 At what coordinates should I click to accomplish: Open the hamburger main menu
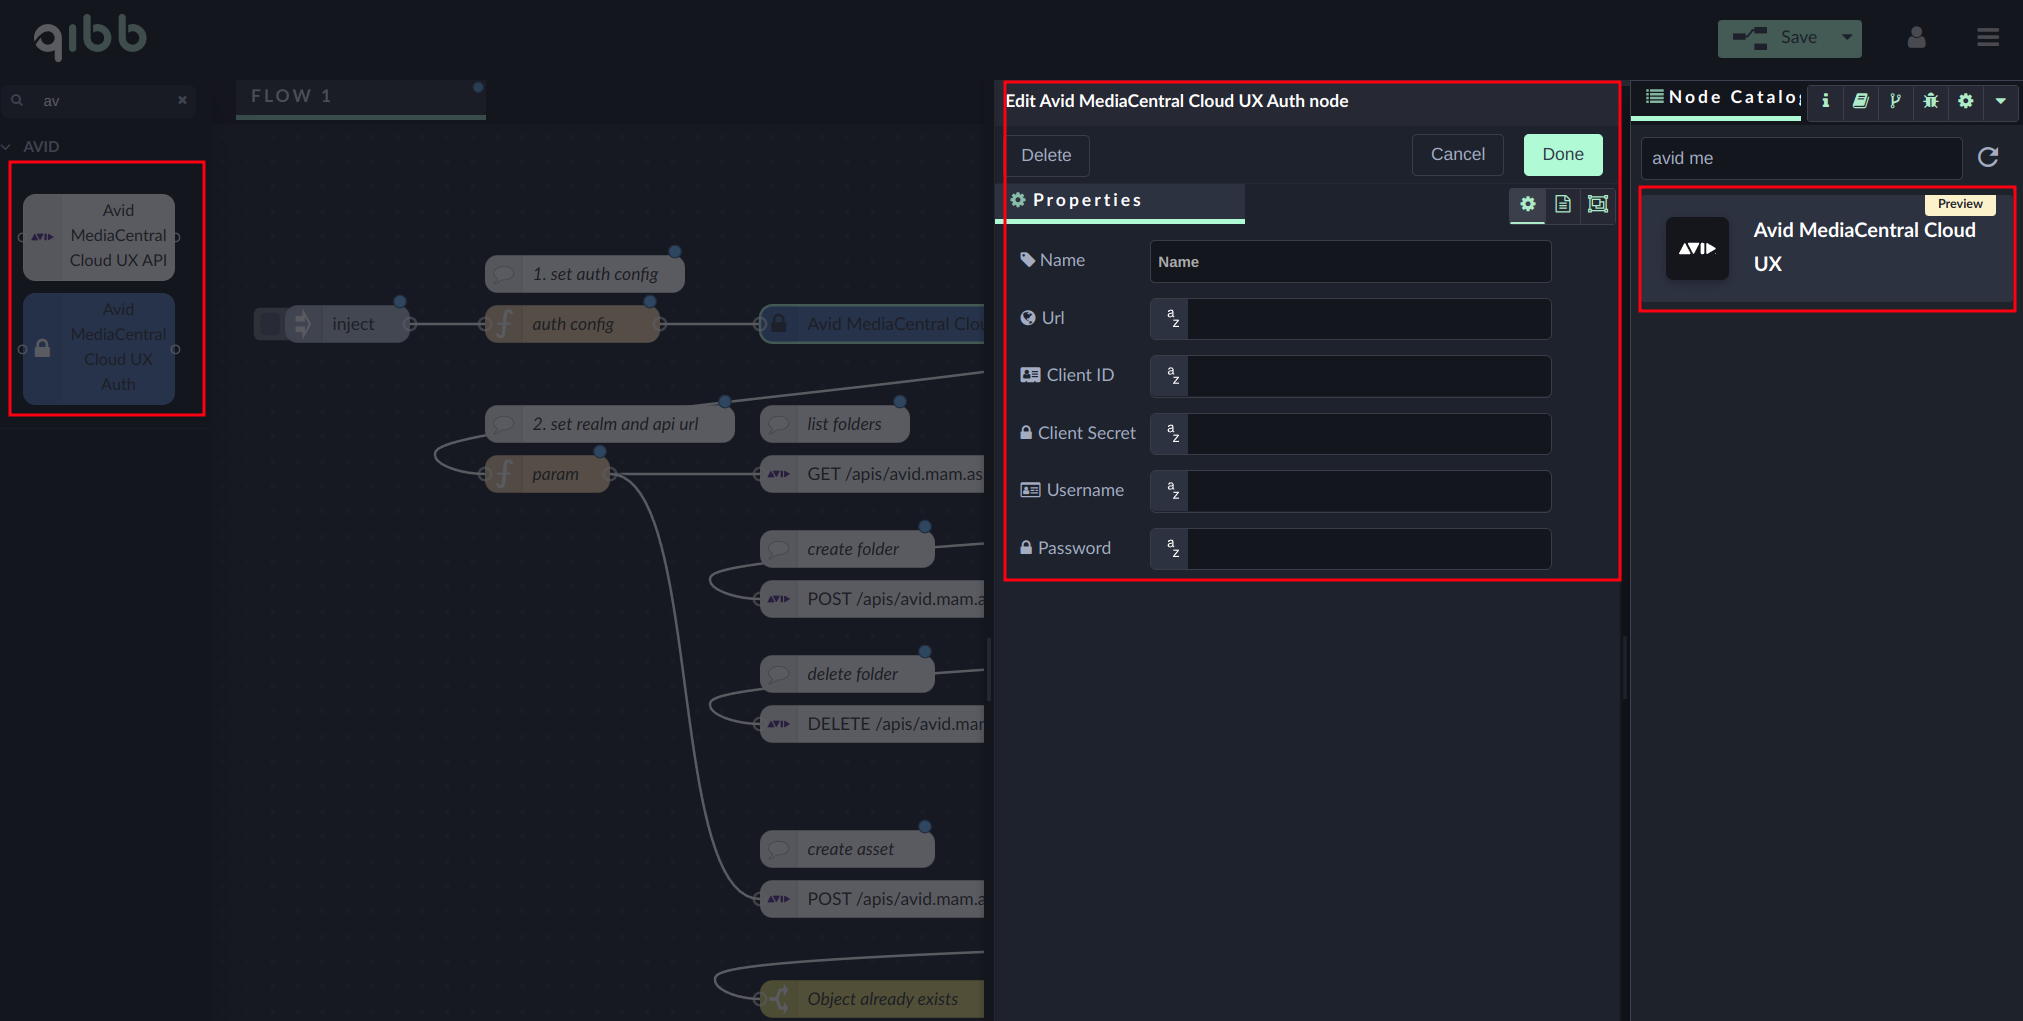point(1987,38)
